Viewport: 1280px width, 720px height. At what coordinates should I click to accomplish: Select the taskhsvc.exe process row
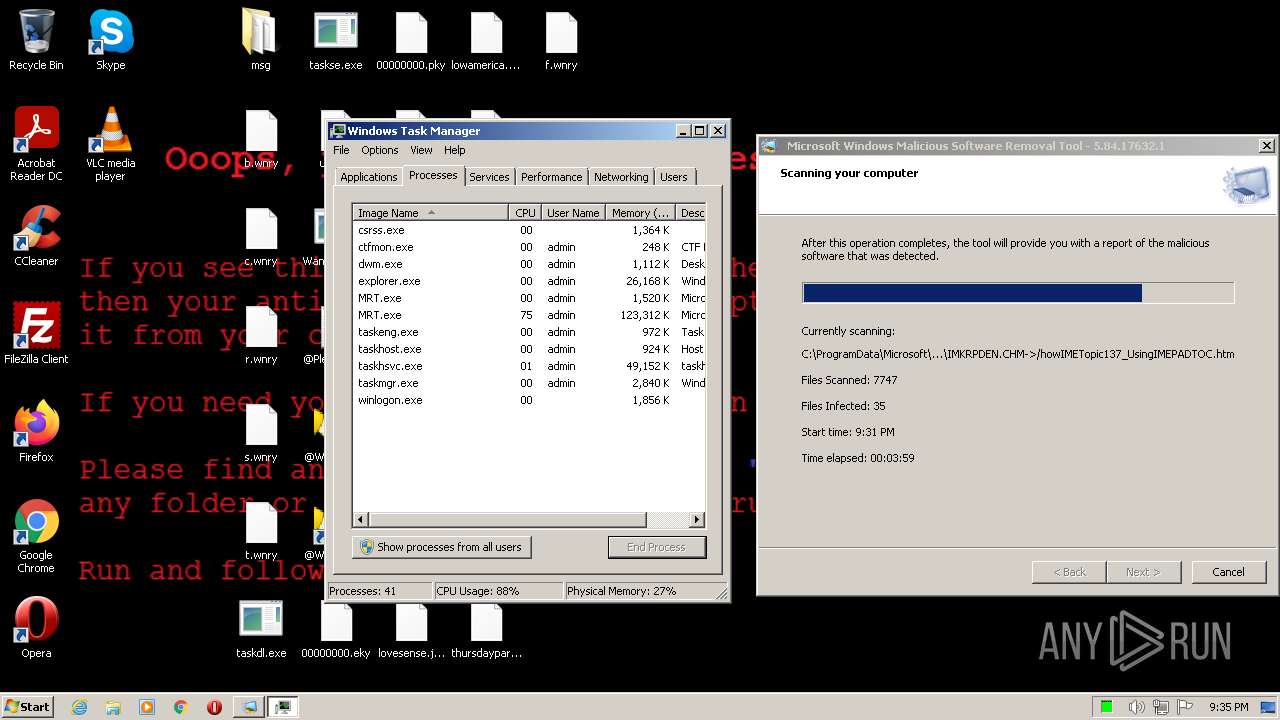click(529, 366)
